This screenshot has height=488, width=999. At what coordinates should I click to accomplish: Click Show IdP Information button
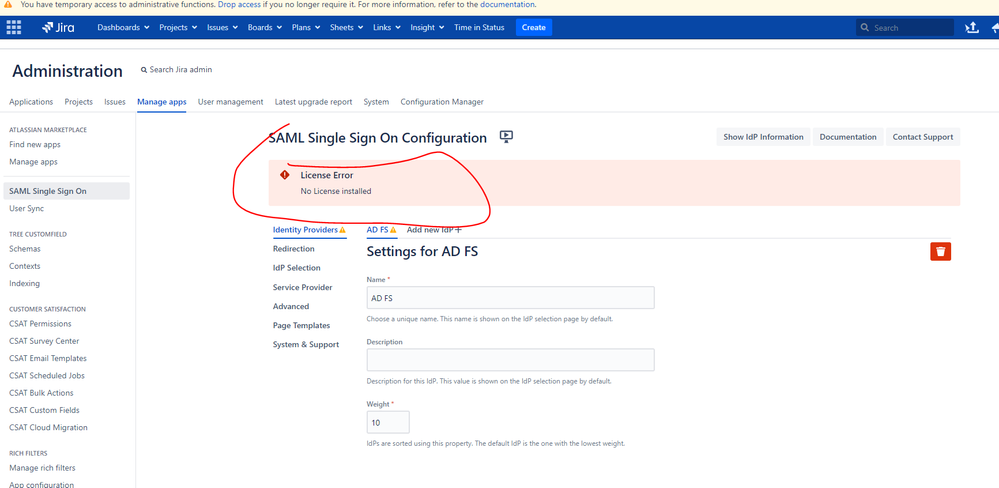(x=763, y=137)
